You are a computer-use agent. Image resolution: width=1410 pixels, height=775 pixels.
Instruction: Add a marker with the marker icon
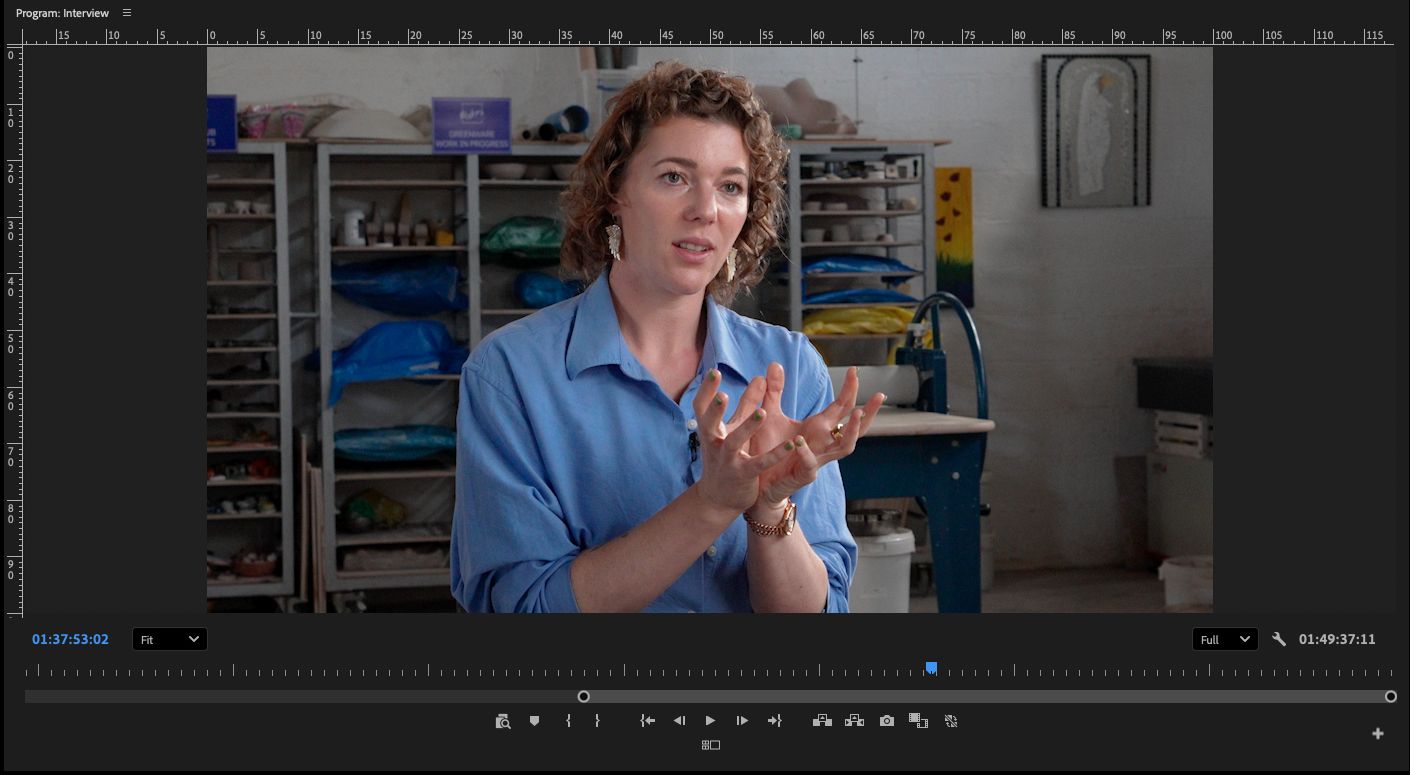534,720
